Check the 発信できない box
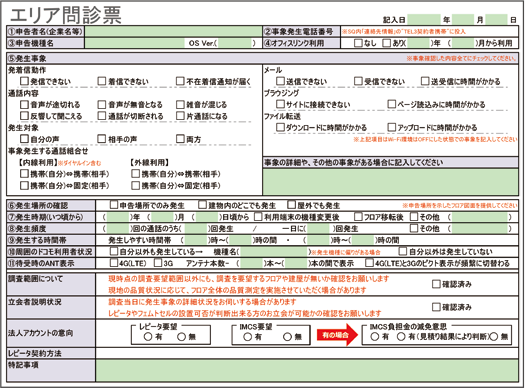The width and height of the screenshot is (525, 388). (24, 81)
